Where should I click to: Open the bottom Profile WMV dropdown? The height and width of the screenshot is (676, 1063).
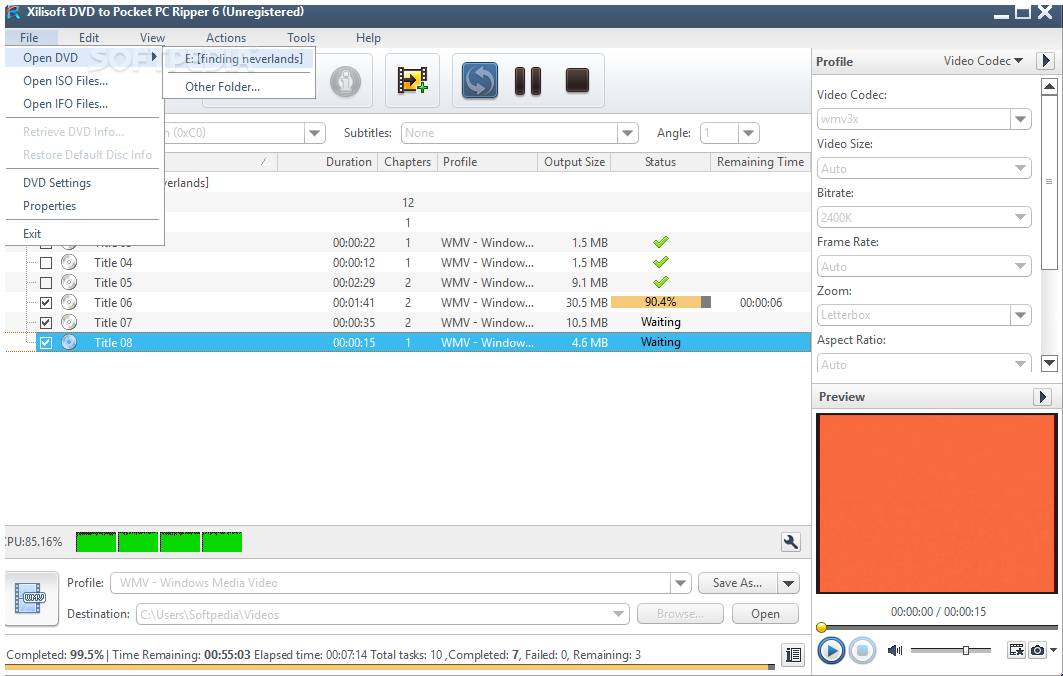point(681,583)
